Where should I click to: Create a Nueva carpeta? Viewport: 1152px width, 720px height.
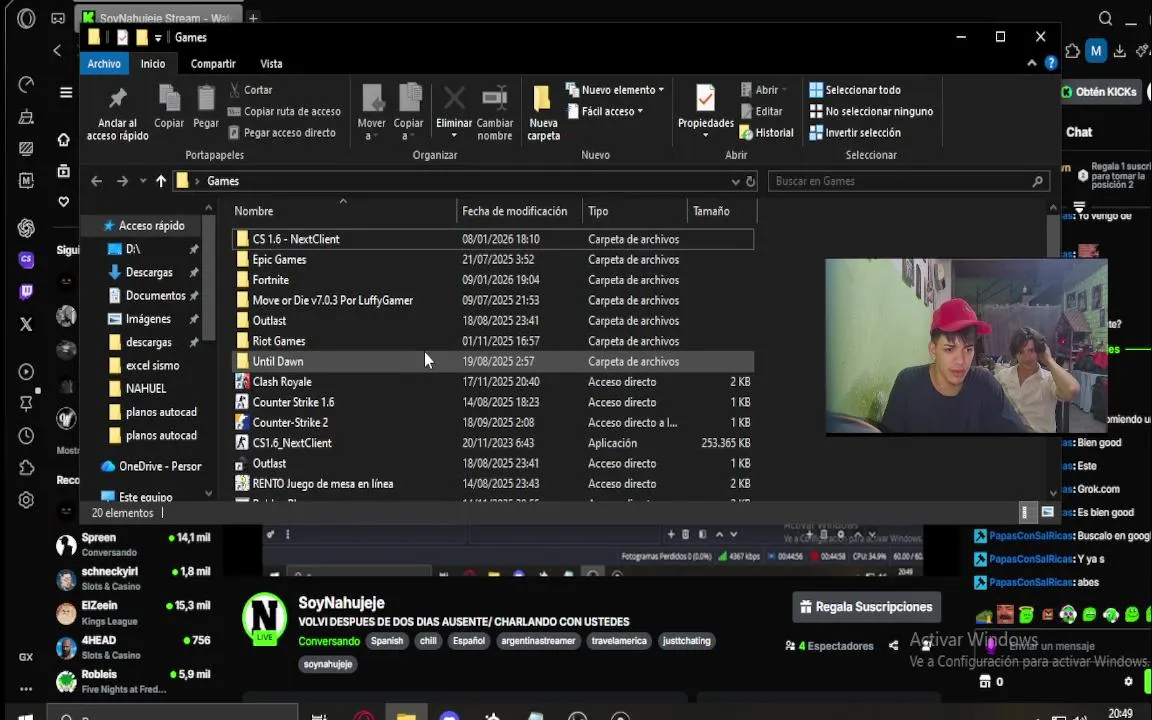pos(544,112)
